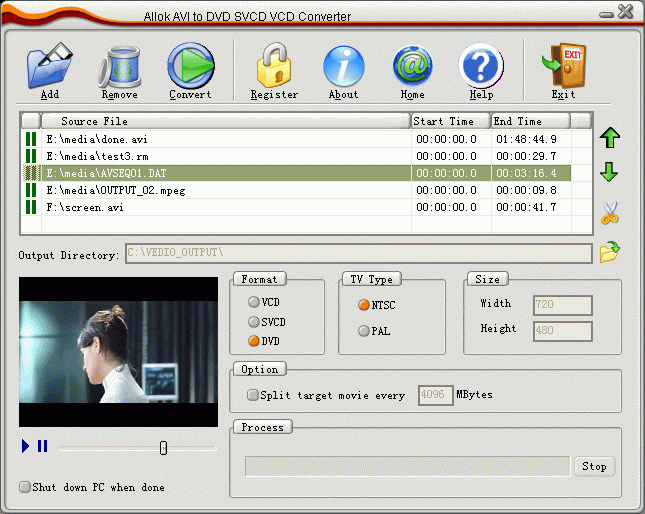Pause the preview video
This screenshot has width=645, height=514.
point(42,446)
